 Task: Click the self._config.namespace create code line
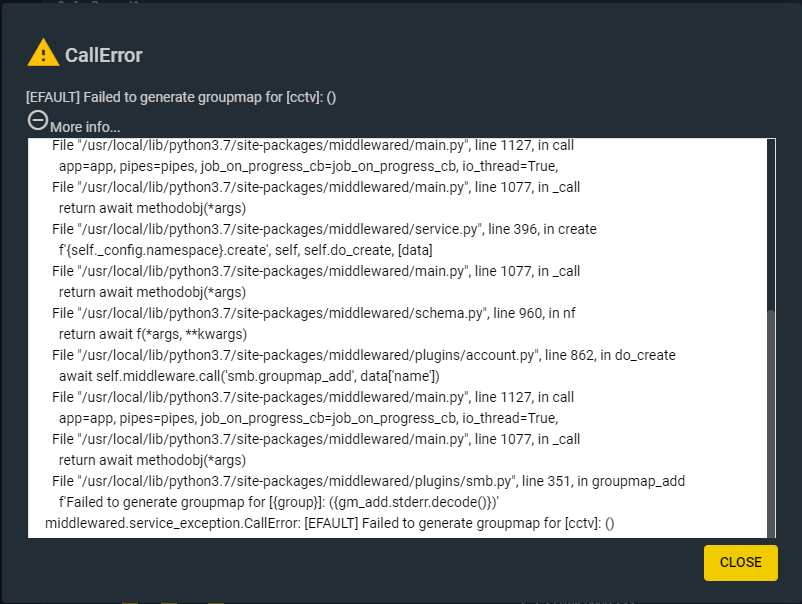click(246, 250)
